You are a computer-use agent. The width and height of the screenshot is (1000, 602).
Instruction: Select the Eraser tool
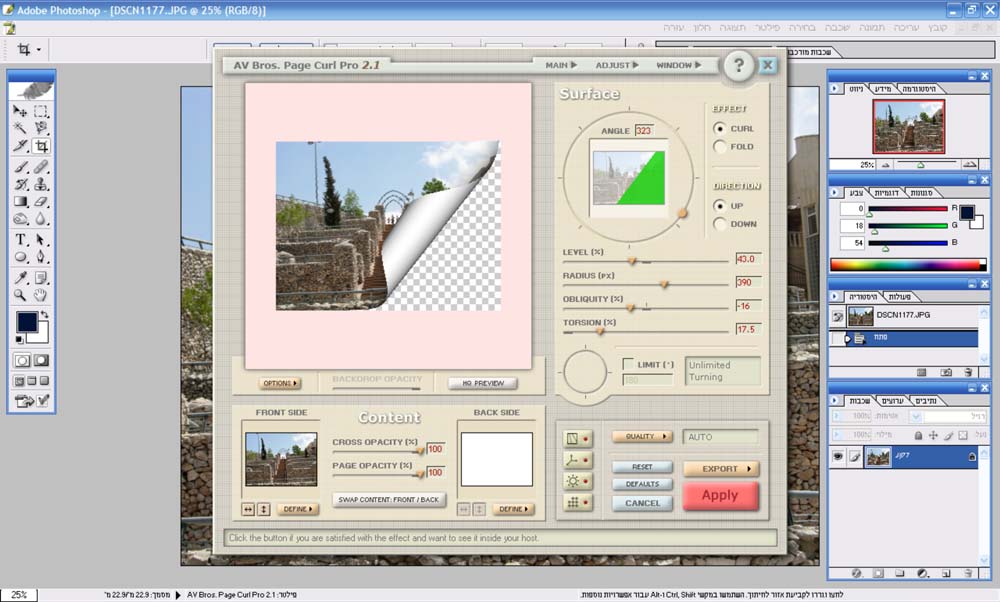41,202
